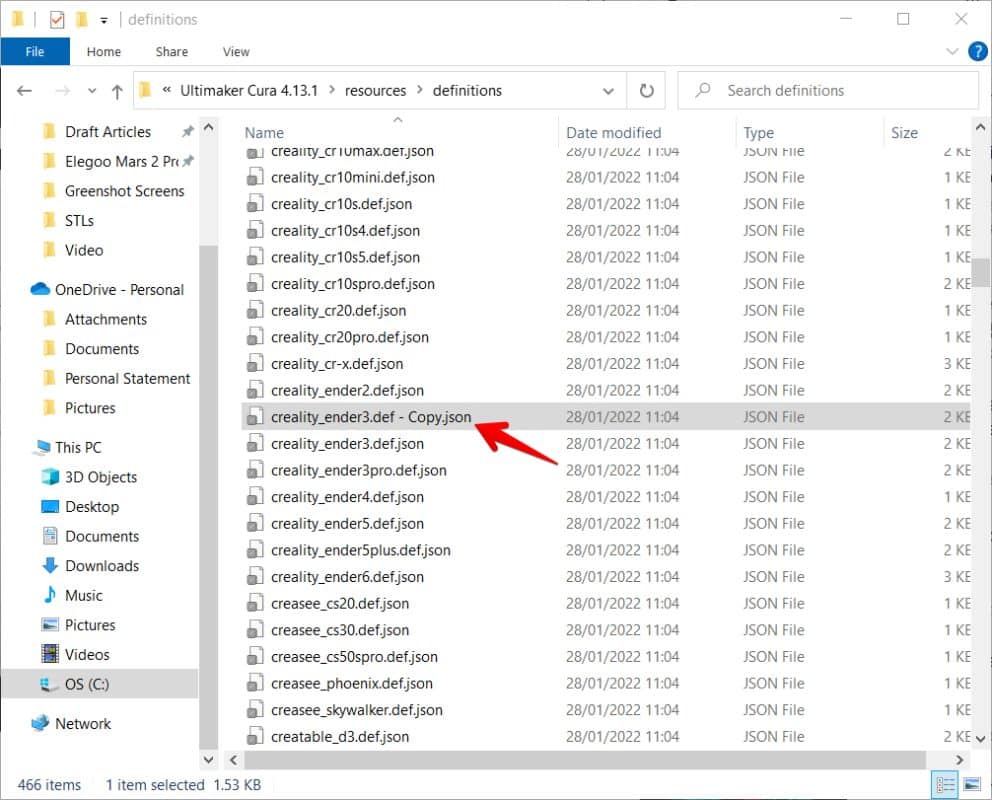Open Help with the question mark icon
This screenshot has width=992, height=800.
click(977, 51)
